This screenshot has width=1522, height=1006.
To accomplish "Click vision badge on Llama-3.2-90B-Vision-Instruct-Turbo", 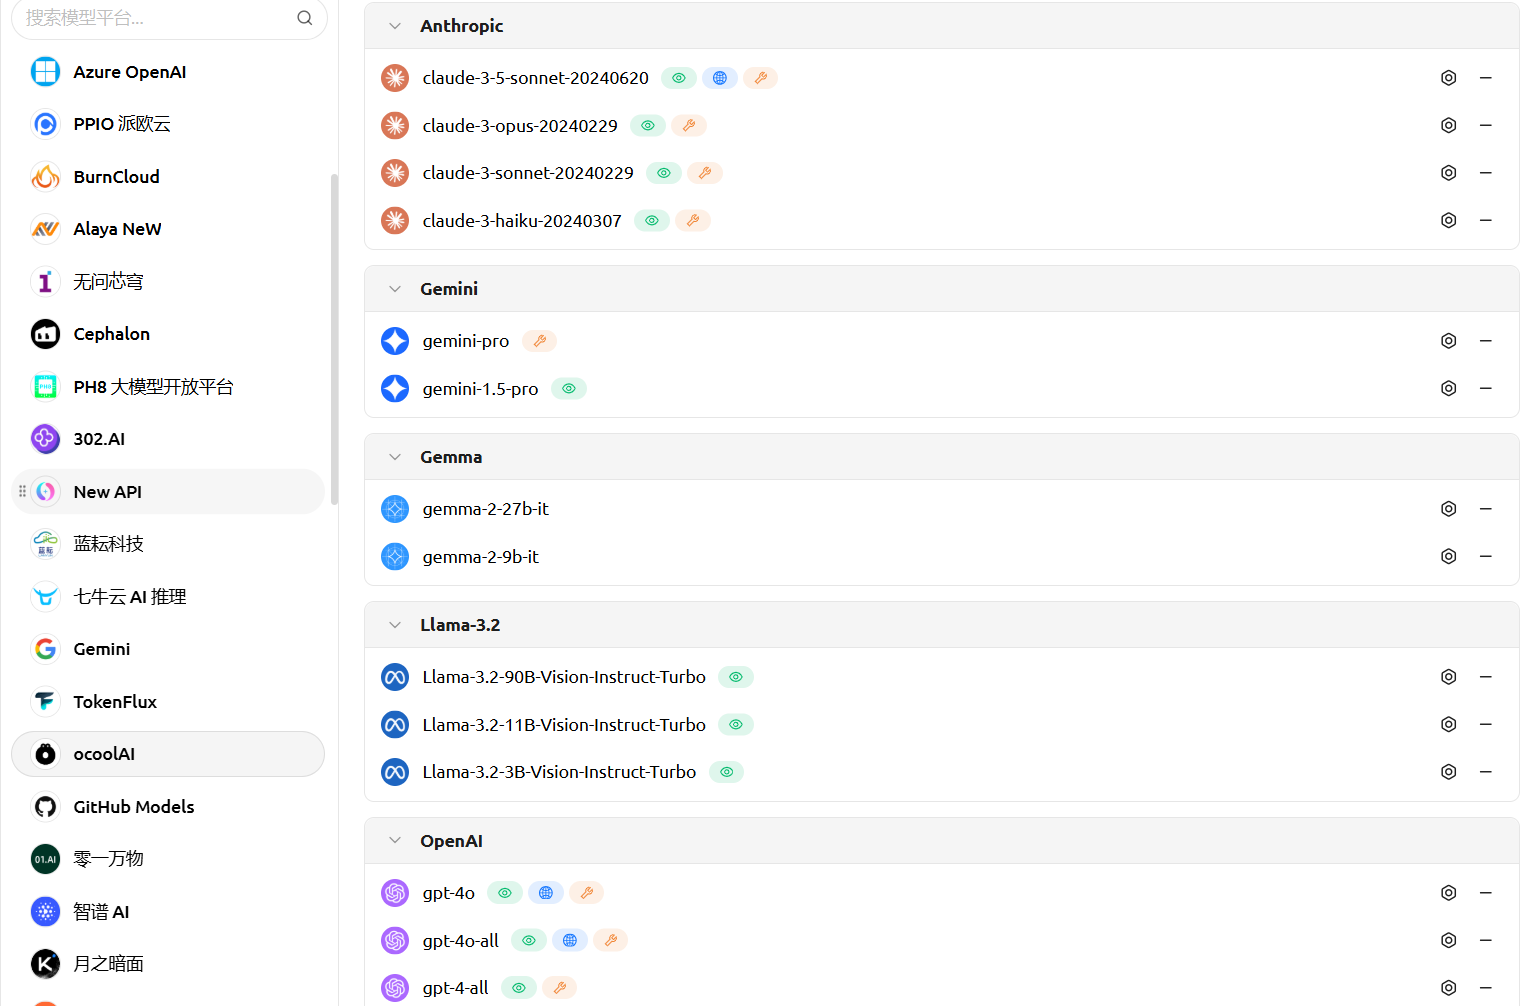I will point(736,677).
